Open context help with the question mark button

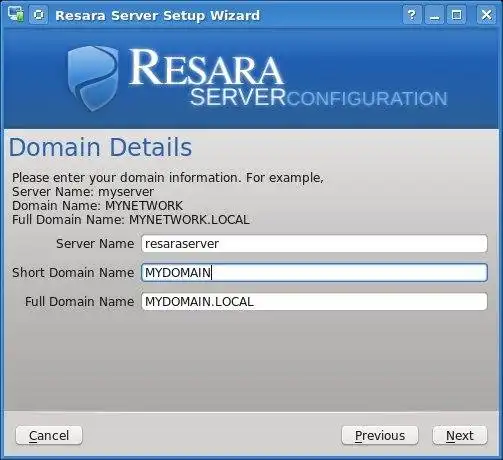(x=412, y=15)
